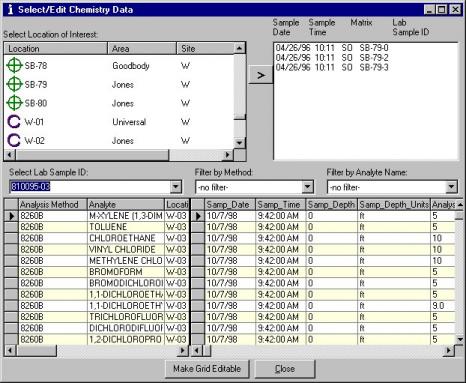Screen dimensions: 466x383
Task: Open the Filter by Method dropdown
Action: [x=308, y=187]
